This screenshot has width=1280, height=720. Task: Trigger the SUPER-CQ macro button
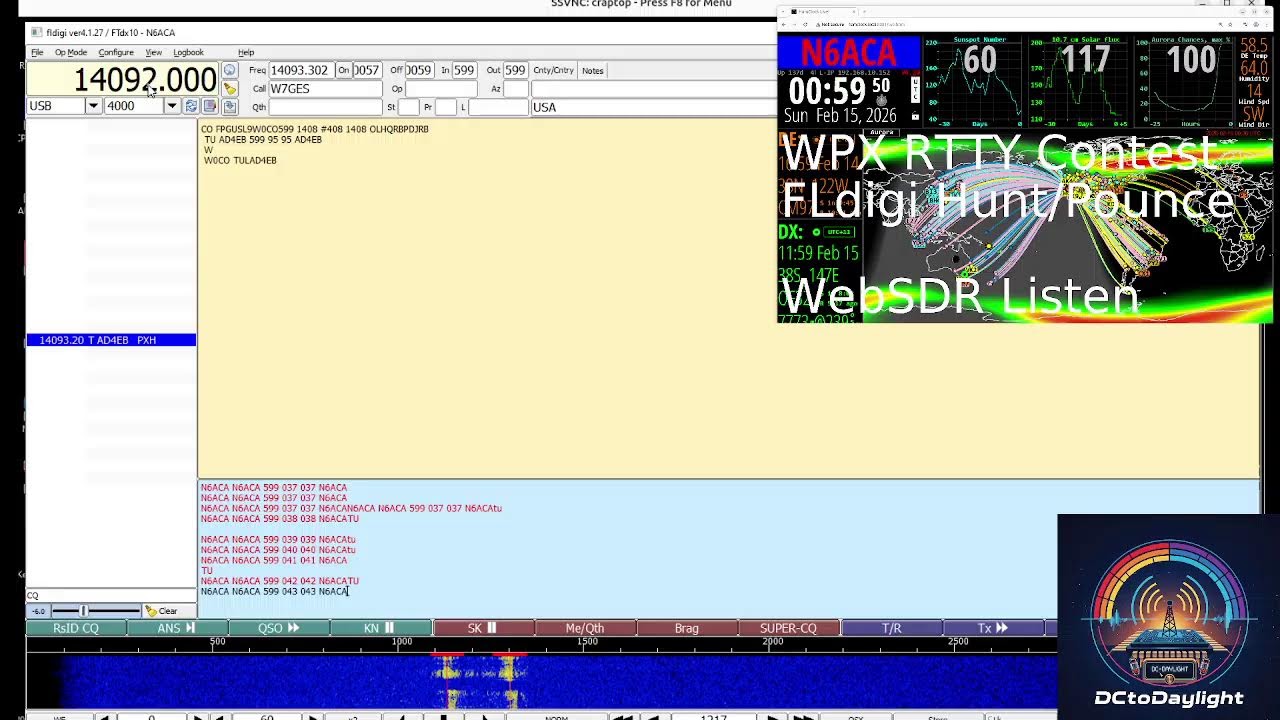[x=789, y=628]
